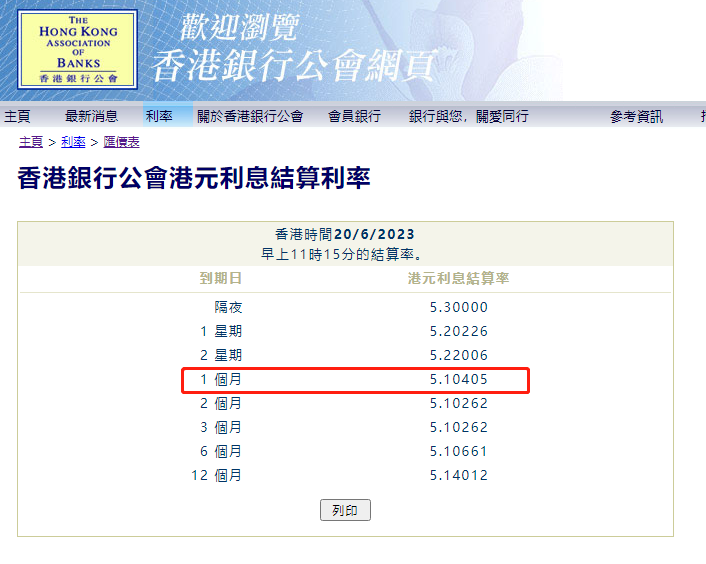Select the highlighted 1 個月 rate 5.10405
The height and width of the screenshot is (564, 706).
458,380
